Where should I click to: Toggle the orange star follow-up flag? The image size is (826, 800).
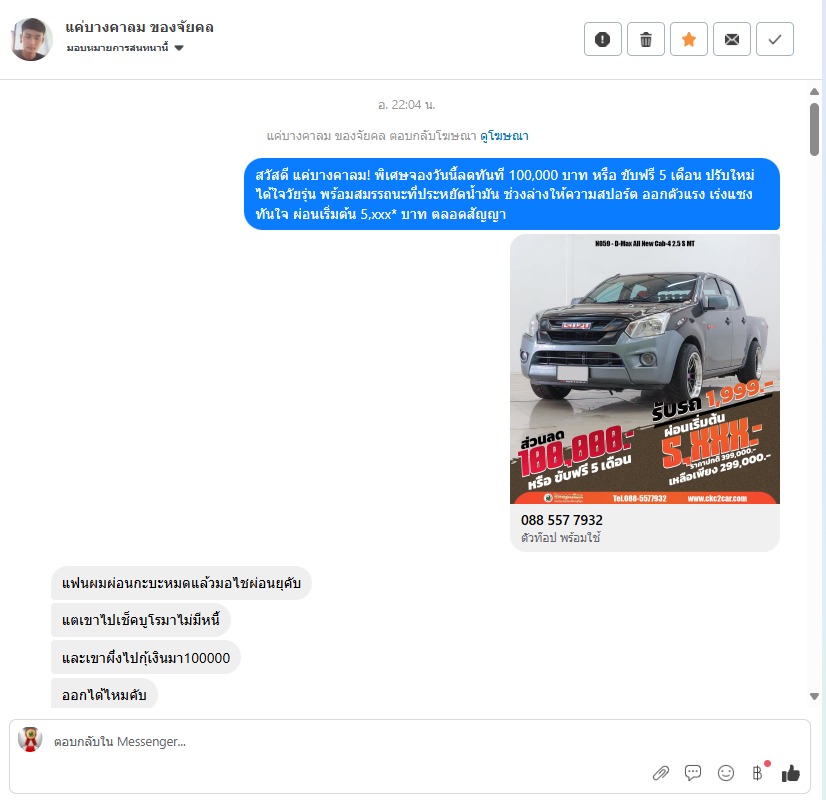click(x=689, y=39)
